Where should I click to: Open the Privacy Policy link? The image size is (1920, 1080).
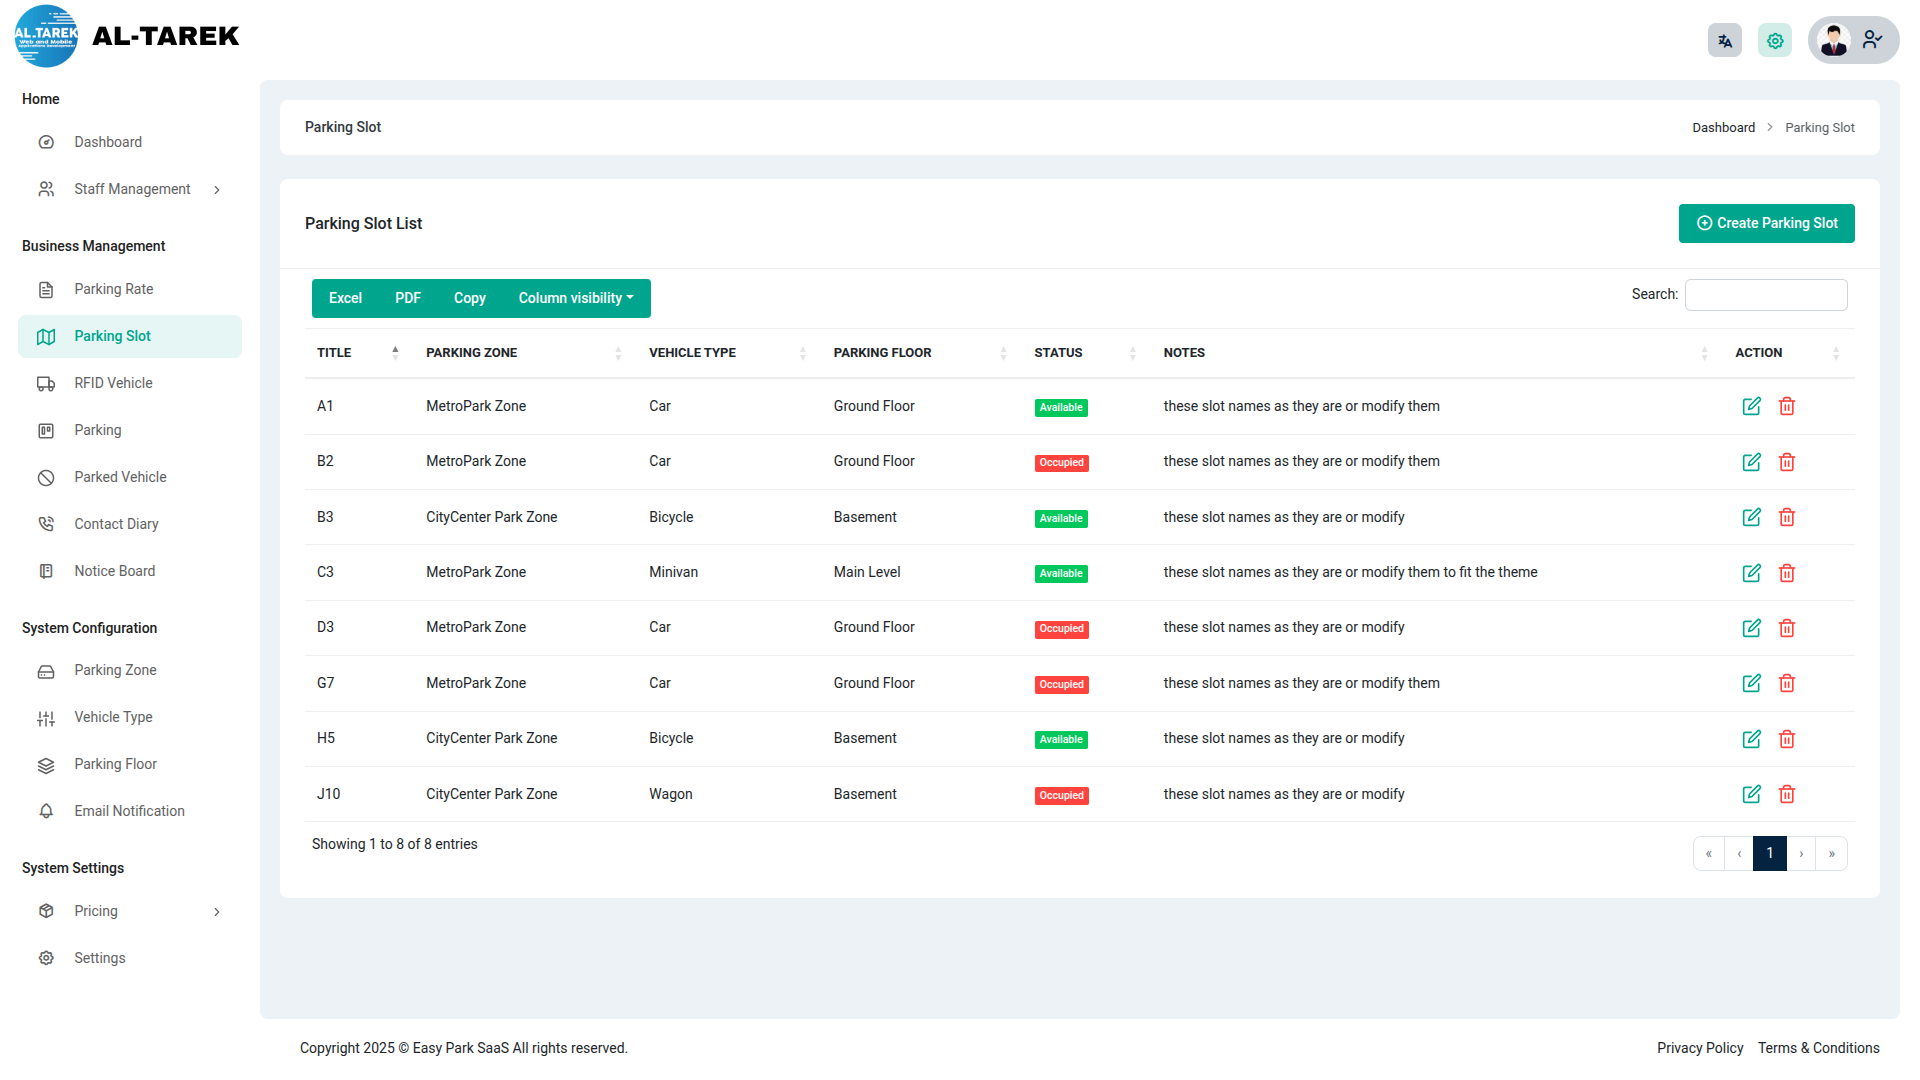click(1699, 1048)
